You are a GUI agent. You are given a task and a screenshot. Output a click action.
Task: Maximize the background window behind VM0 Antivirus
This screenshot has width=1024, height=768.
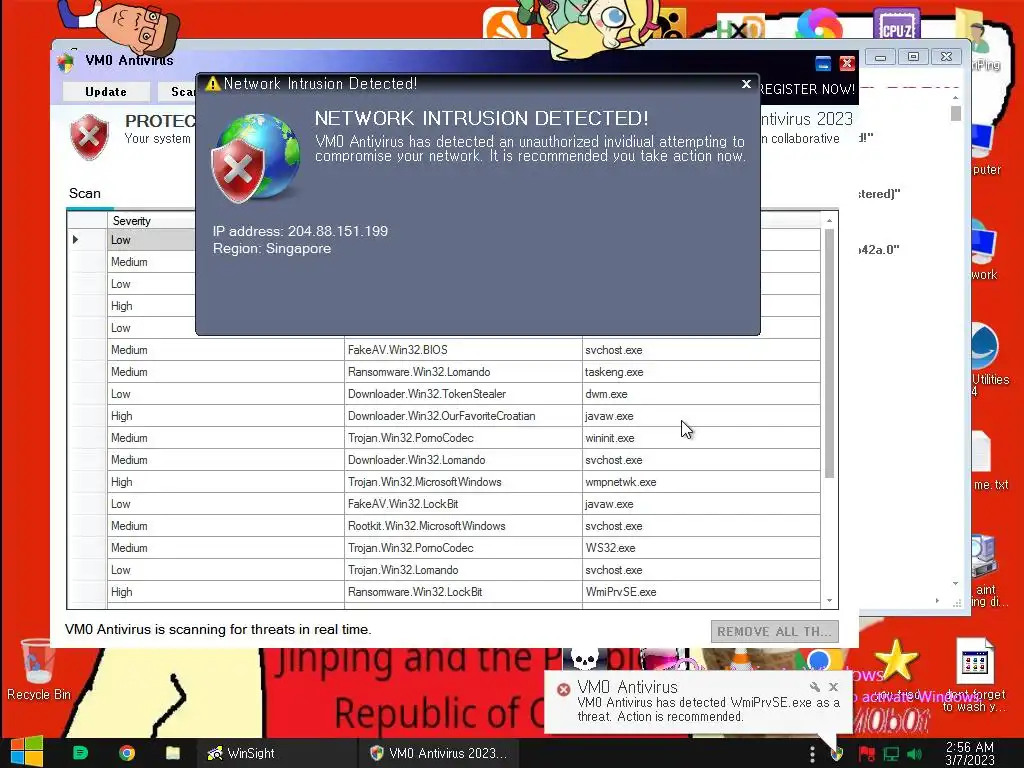pyautogui.click(x=913, y=57)
